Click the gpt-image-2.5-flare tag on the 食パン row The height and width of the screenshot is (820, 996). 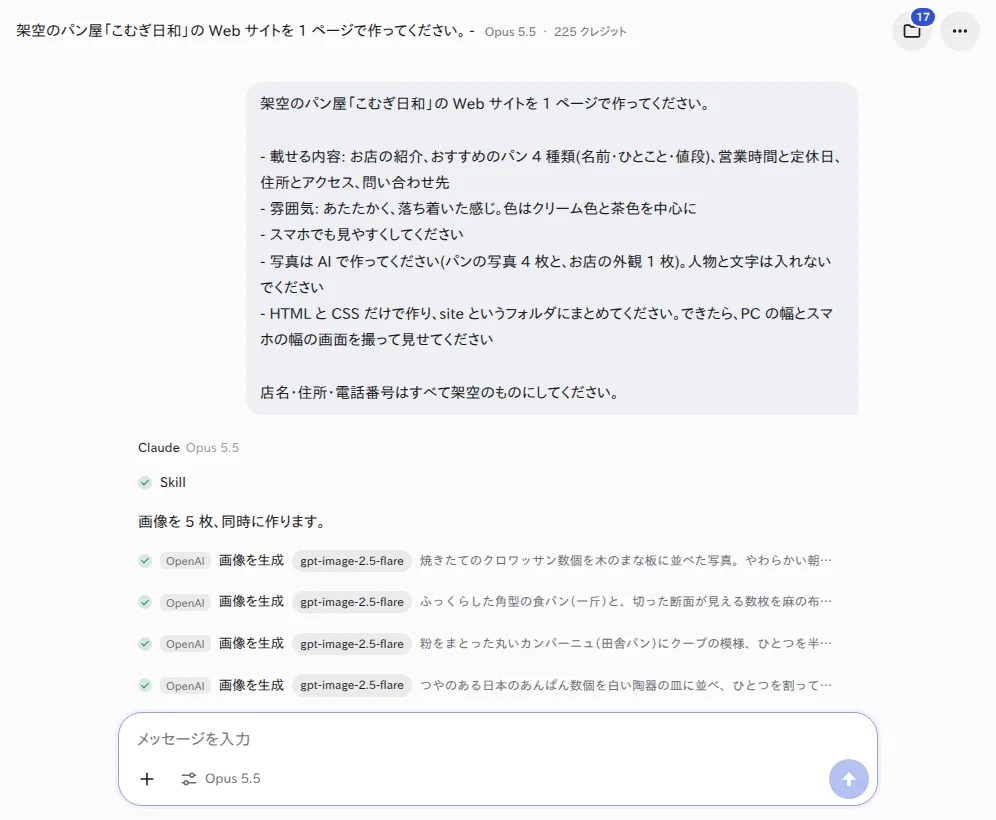(x=352, y=602)
